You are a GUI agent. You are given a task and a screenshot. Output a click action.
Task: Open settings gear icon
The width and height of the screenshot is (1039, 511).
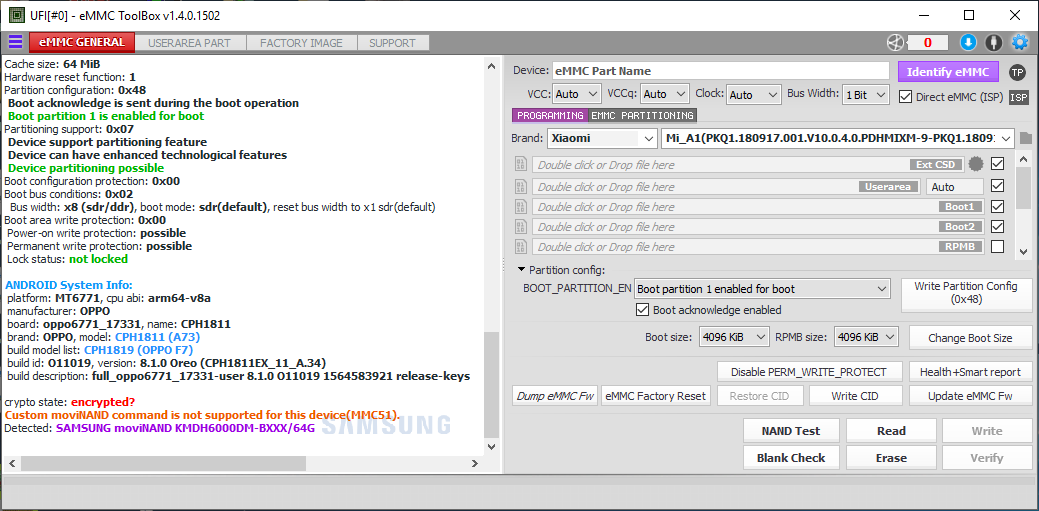(x=1019, y=43)
